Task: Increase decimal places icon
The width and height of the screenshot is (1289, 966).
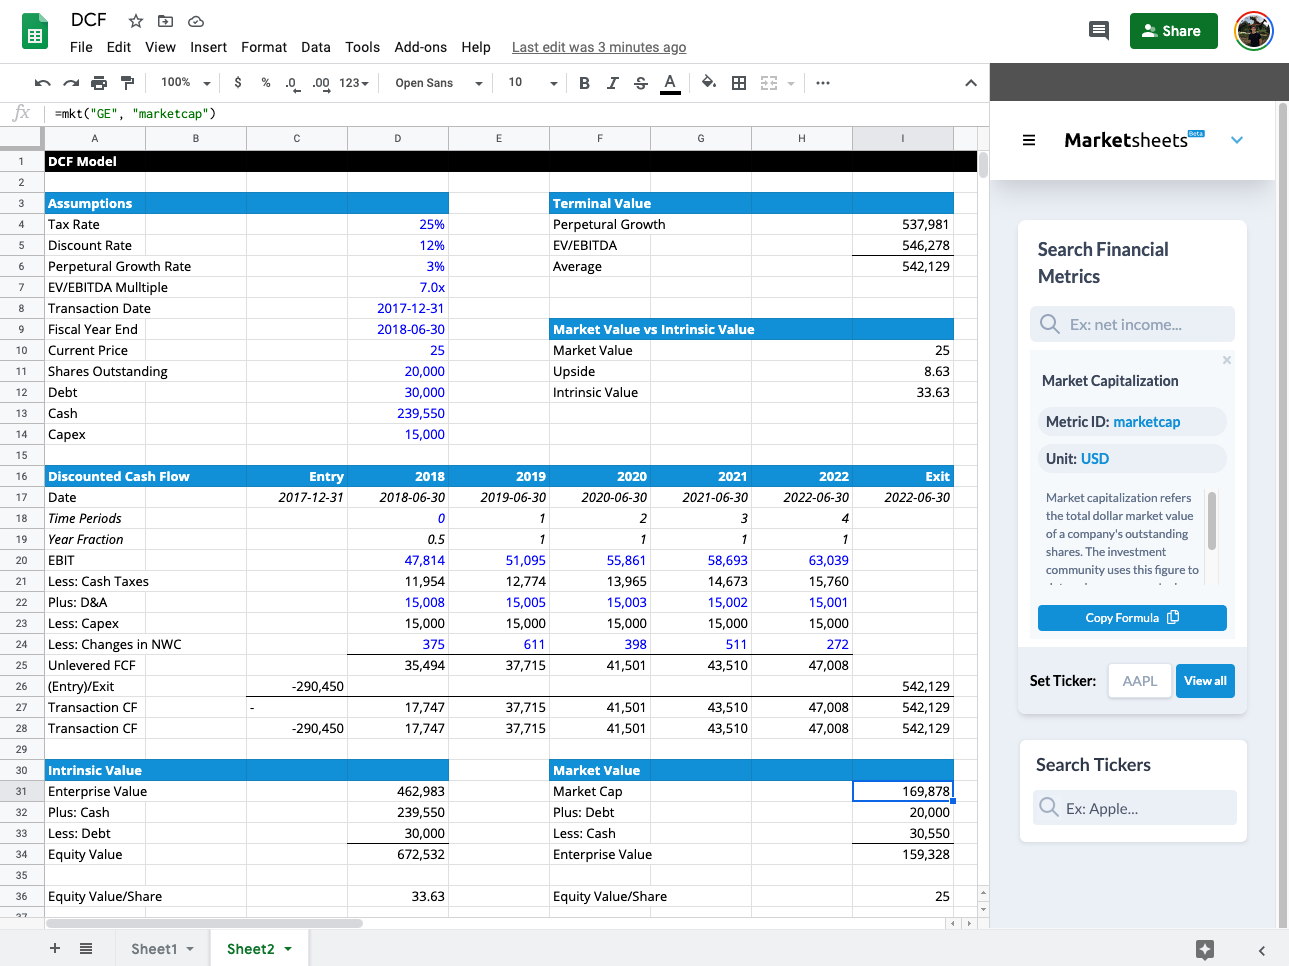Action: click(x=320, y=83)
